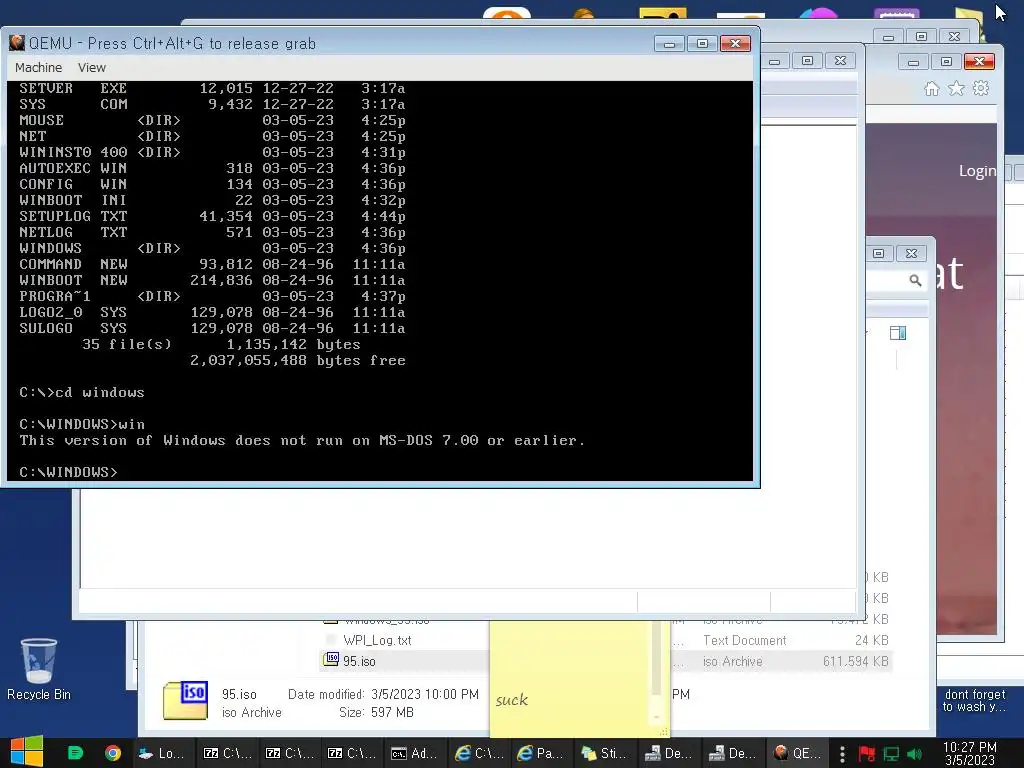Click the C:\WINDOWS> prompt line in QEMU
1024x768 pixels.
click(x=69, y=472)
